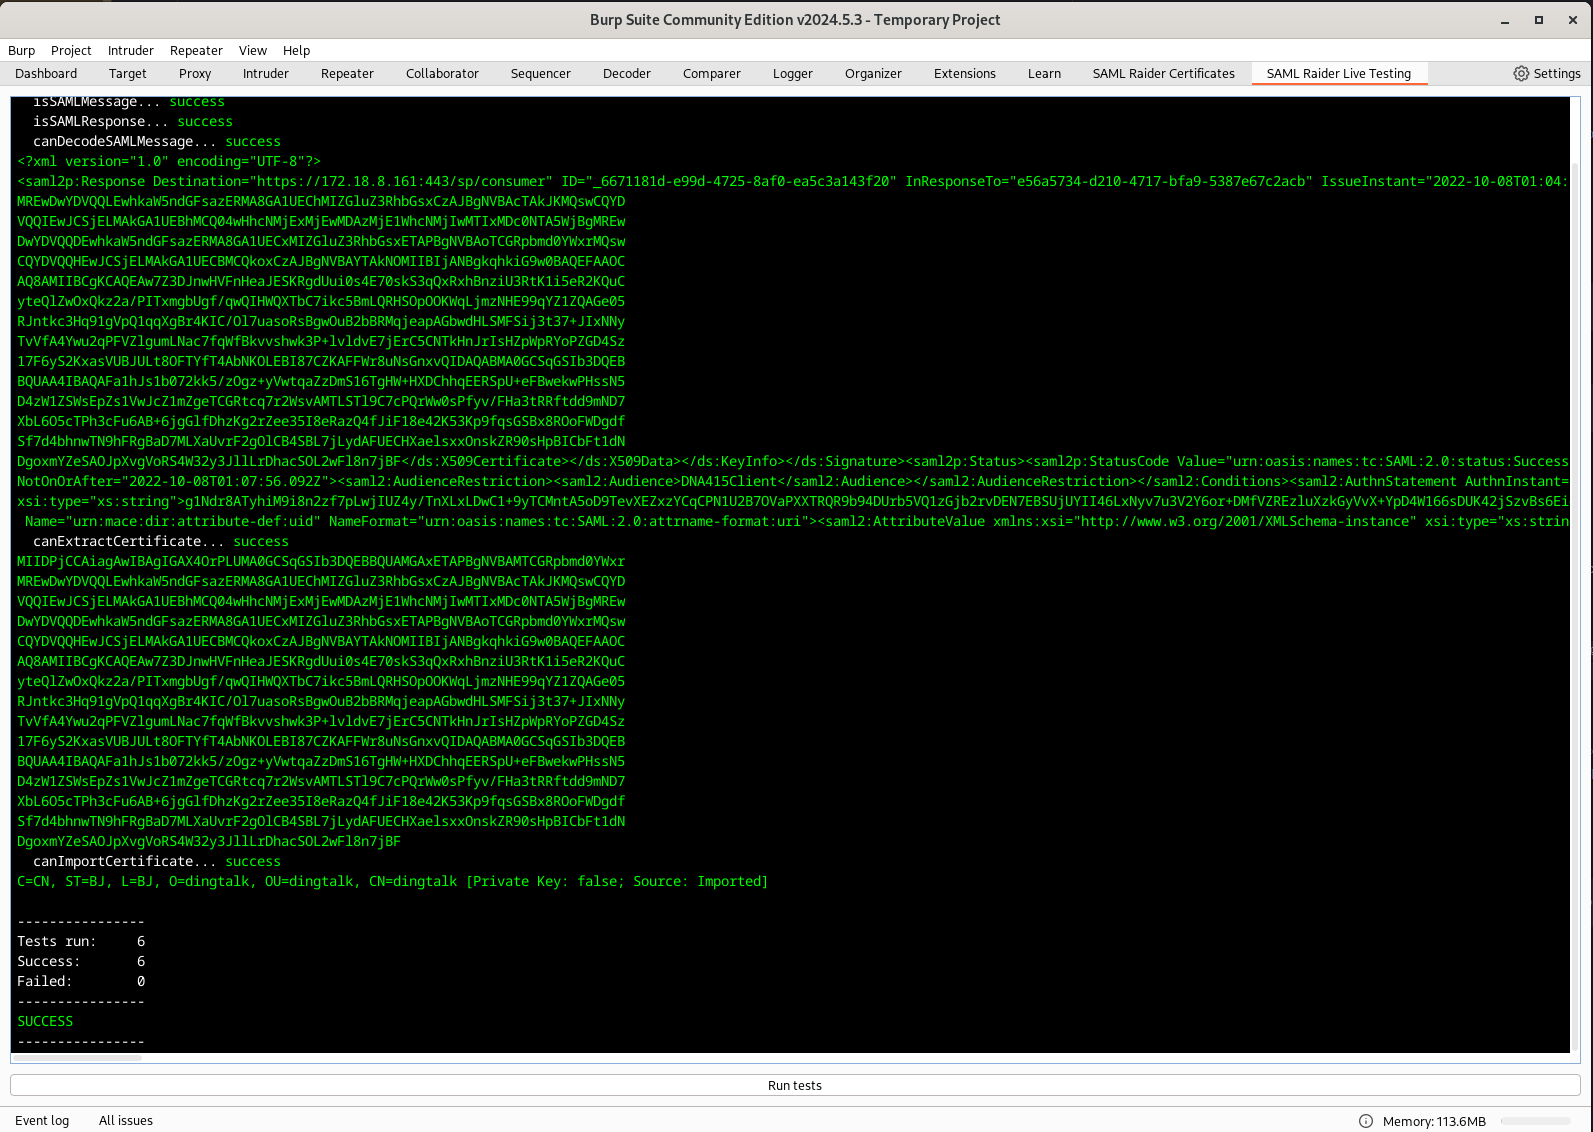
Task: Switch to the Dashboard tab
Action: 46,73
